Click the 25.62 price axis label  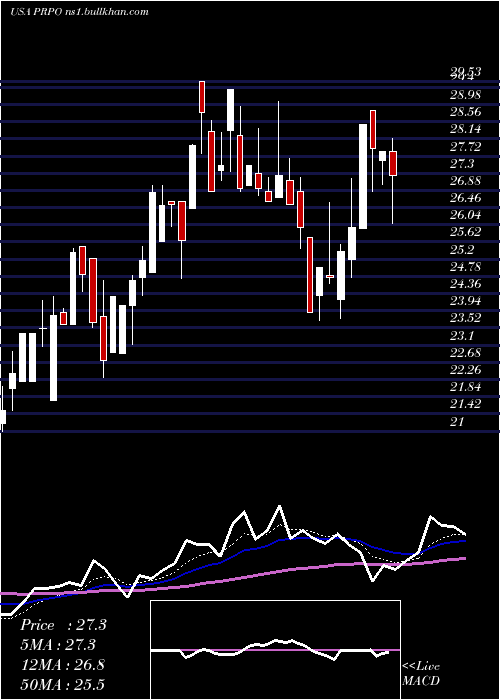click(x=465, y=232)
